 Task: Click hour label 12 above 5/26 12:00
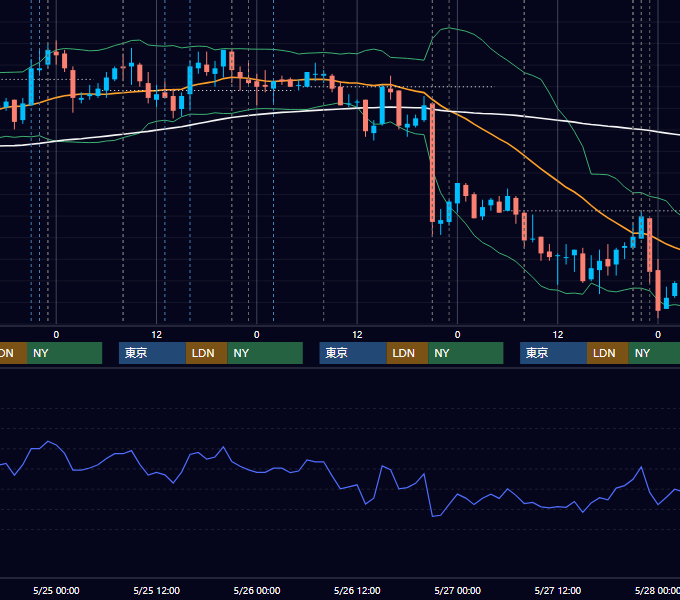[x=357, y=335]
